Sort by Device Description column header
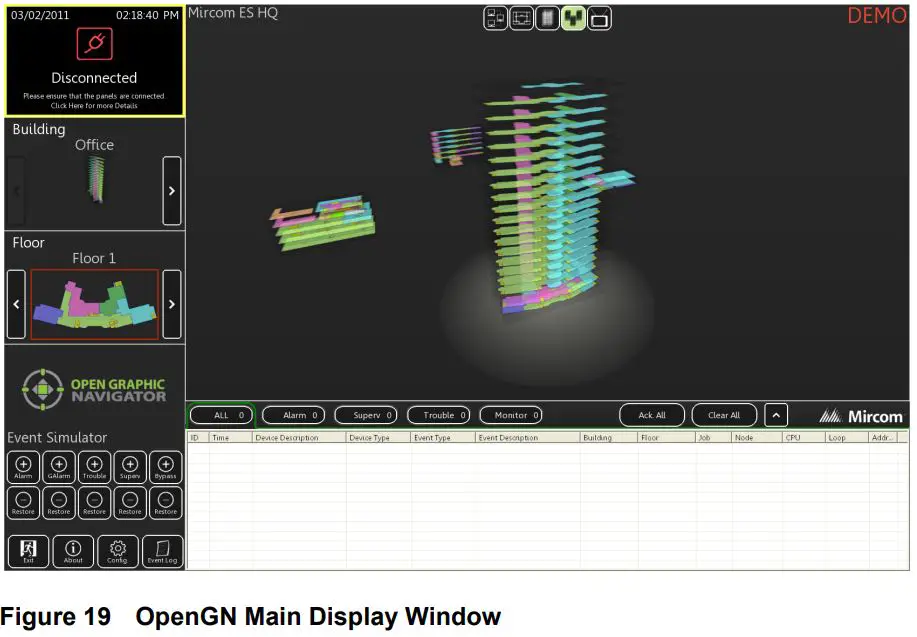 (x=299, y=438)
